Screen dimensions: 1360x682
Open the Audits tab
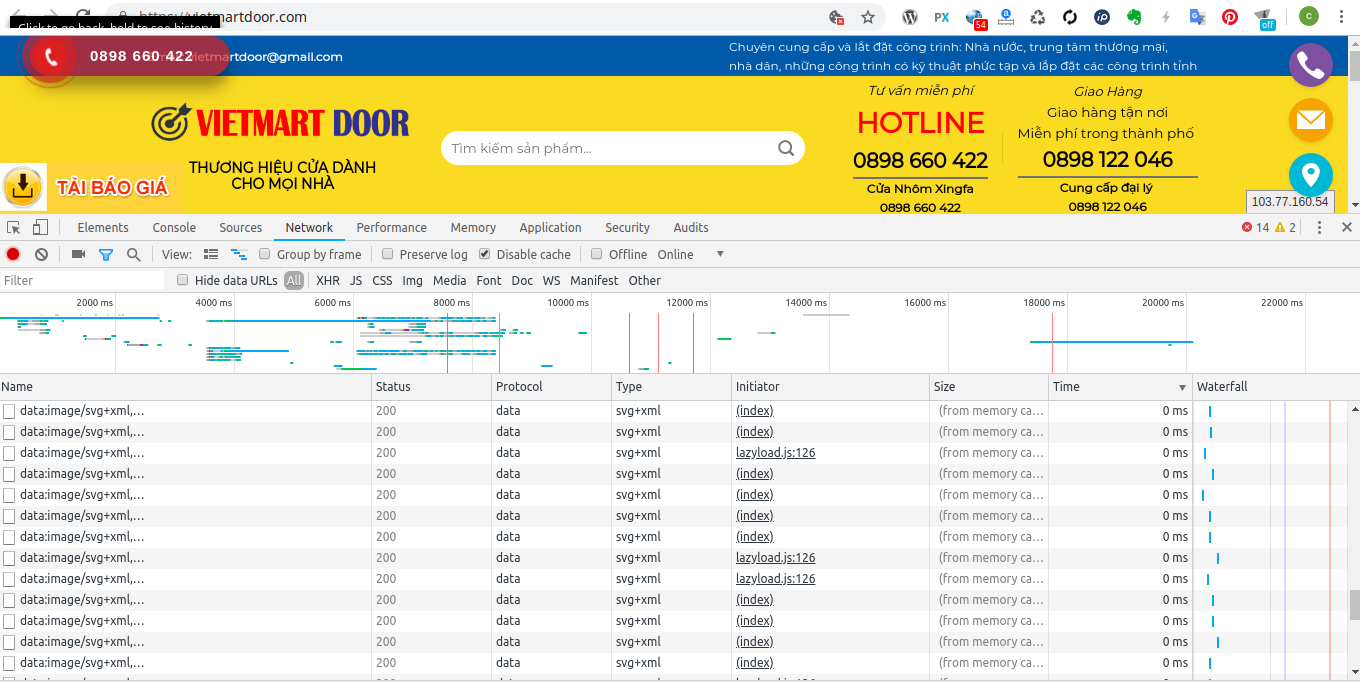691,228
